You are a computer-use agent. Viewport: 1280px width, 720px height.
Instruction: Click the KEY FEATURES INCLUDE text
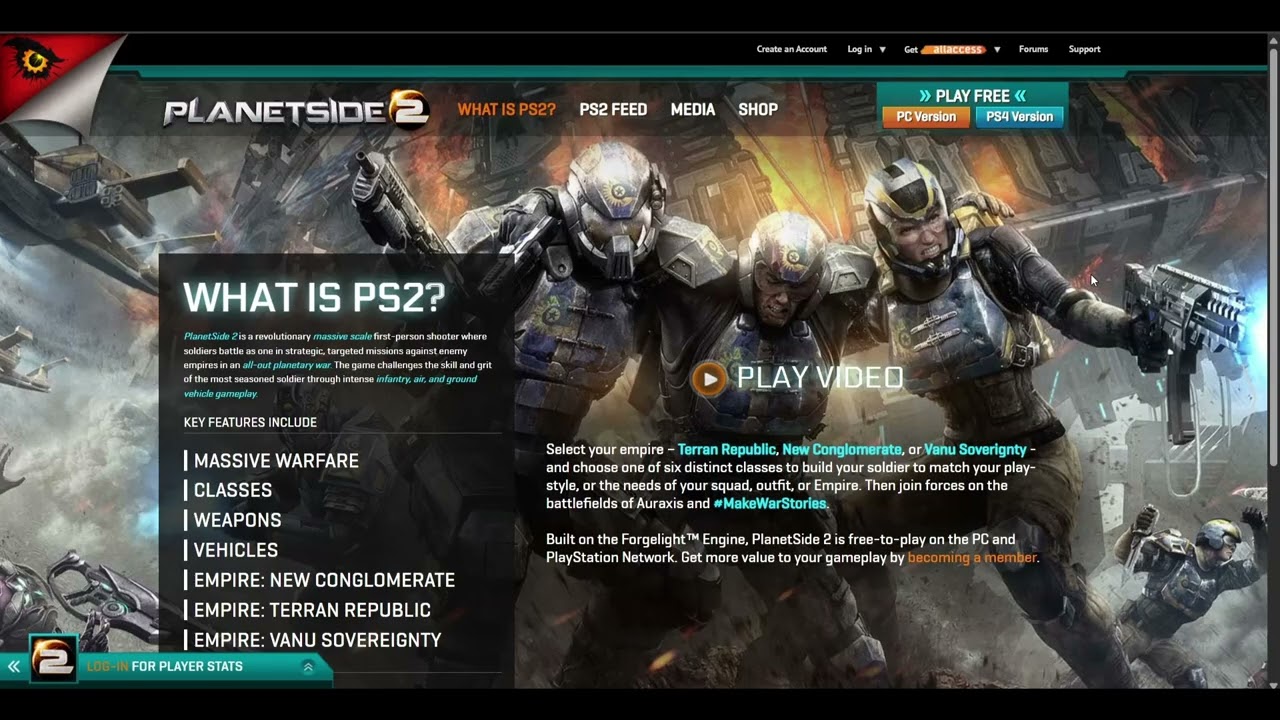pyautogui.click(x=250, y=423)
